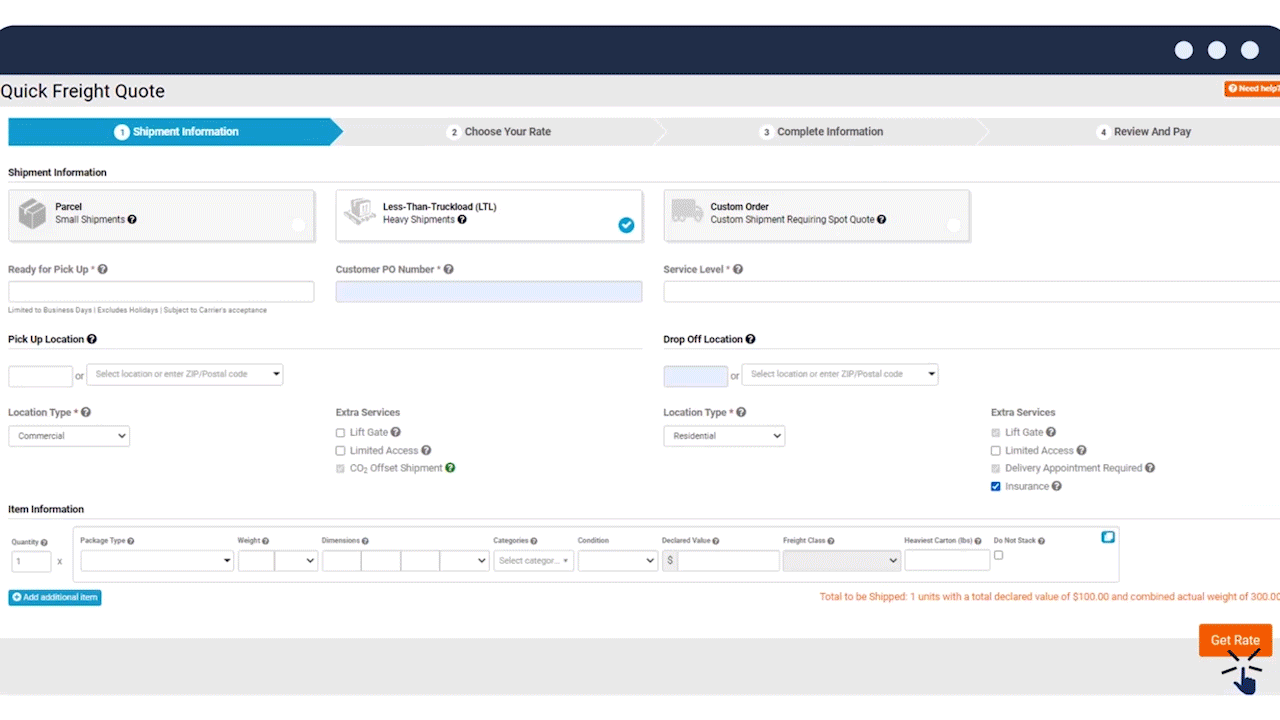This screenshot has width=1280, height=720.
Task: Go to the Review And Pay step
Action: point(1144,132)
